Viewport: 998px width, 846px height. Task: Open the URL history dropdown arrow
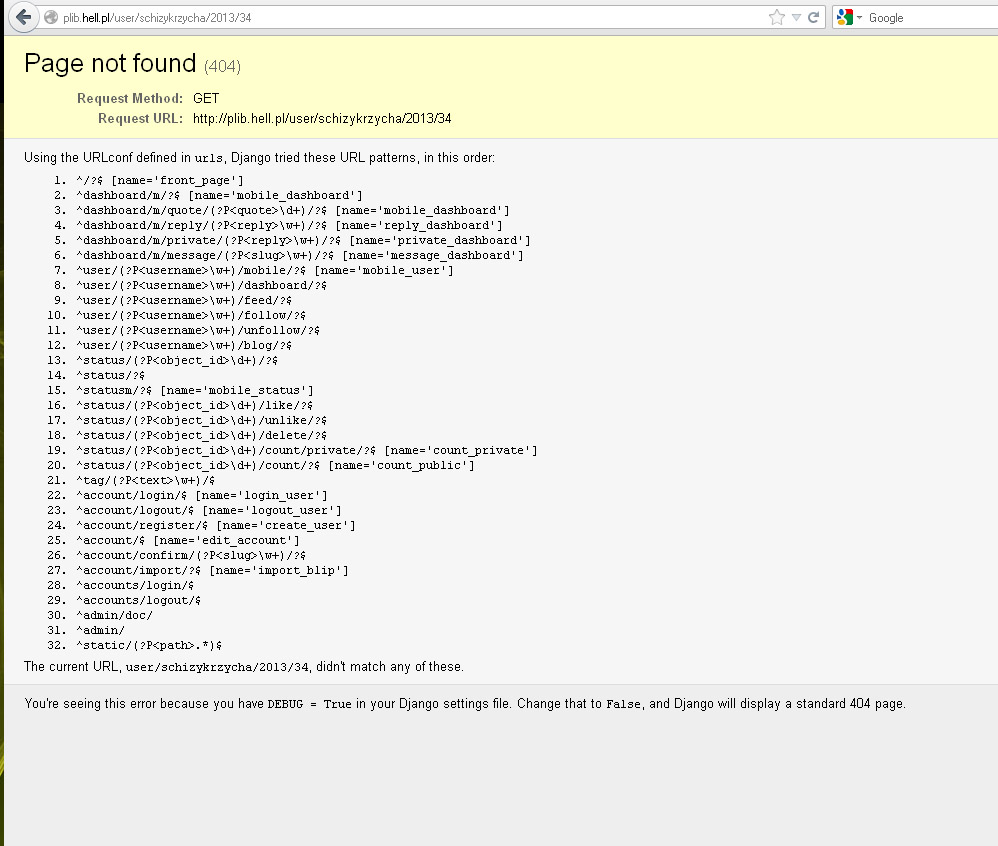pyautogui.click(x=796, y=17)
